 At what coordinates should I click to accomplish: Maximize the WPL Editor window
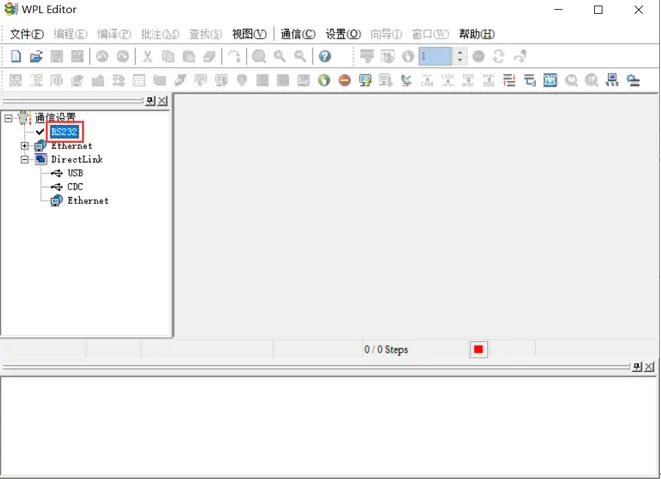(598, 10)
